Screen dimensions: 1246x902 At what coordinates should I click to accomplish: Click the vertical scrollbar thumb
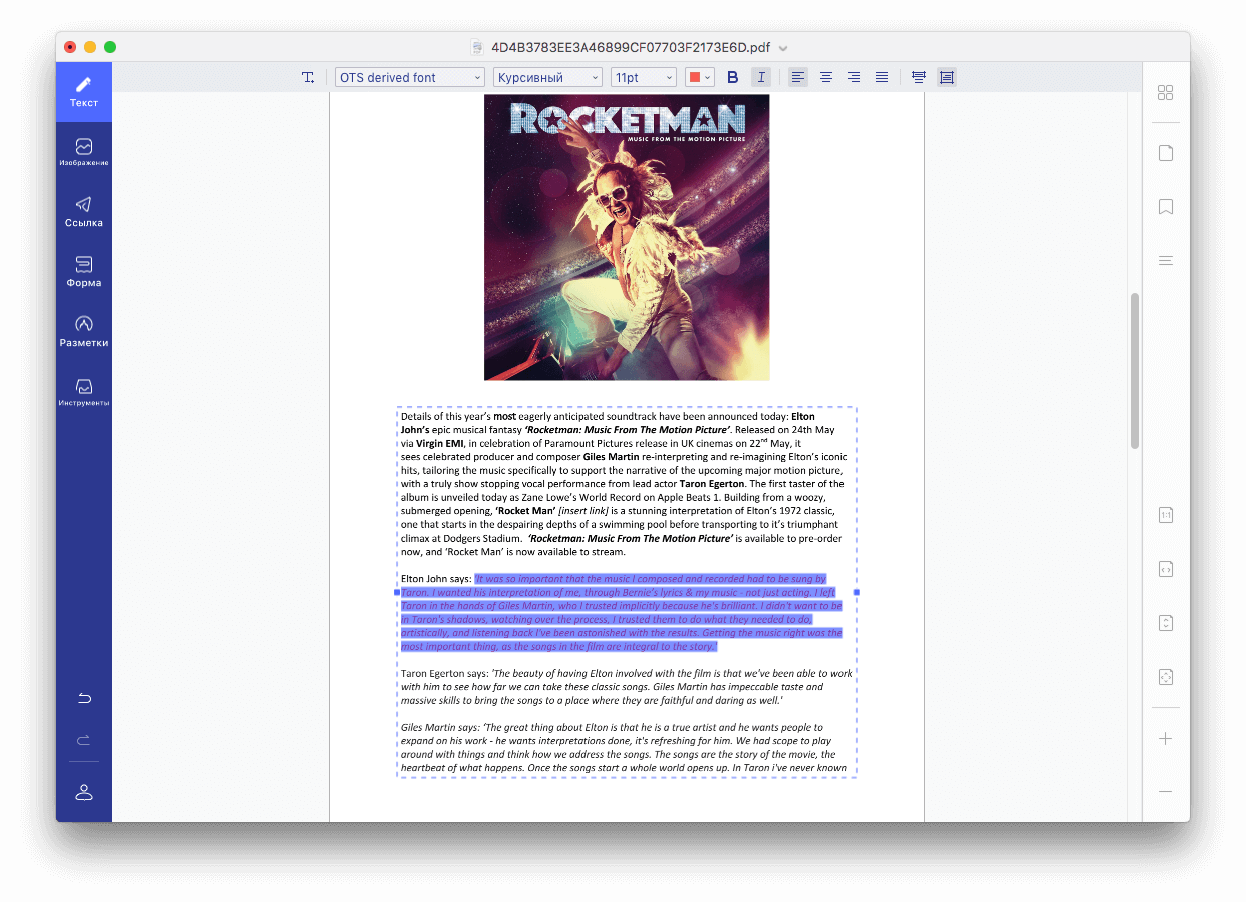(x=1135, y=371)
